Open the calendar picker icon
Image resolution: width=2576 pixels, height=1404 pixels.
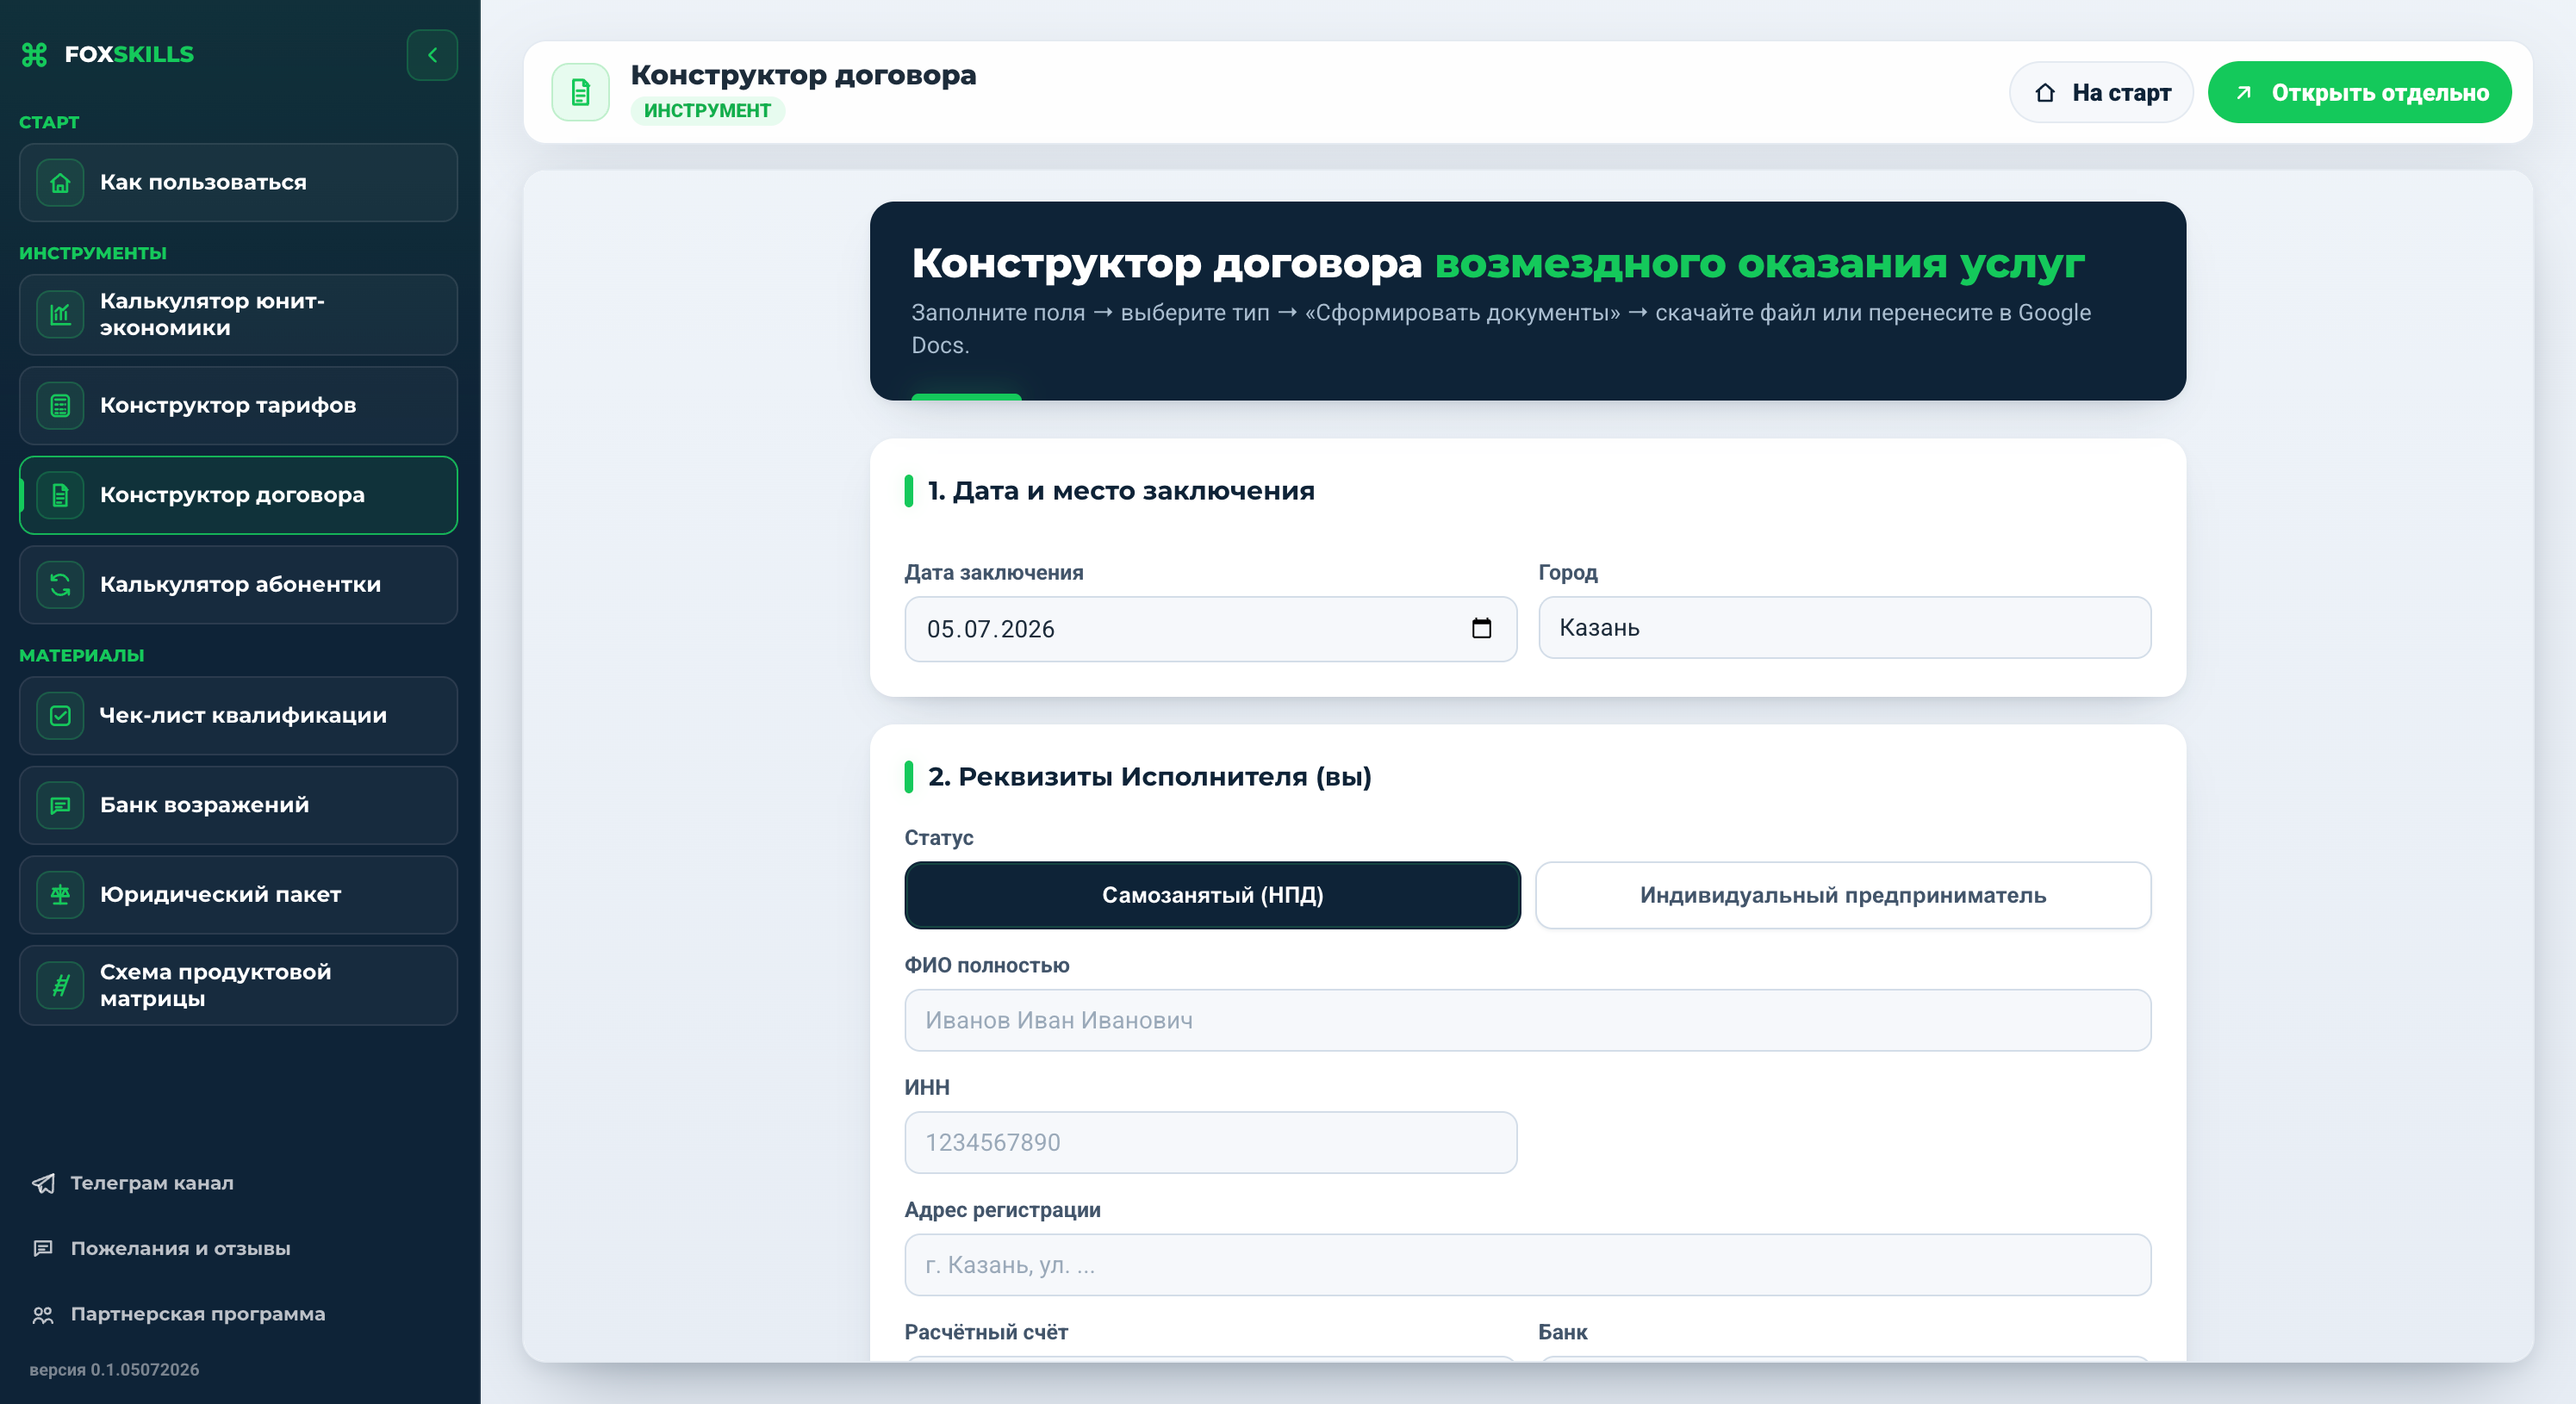click(1481, 628)
